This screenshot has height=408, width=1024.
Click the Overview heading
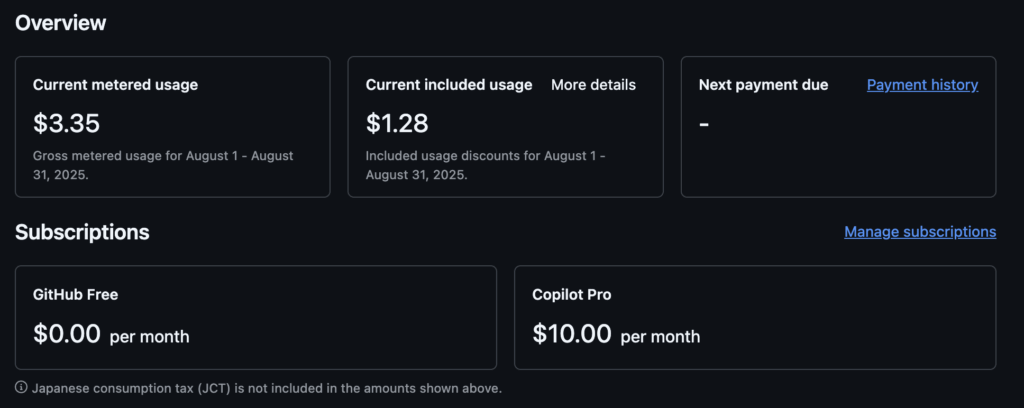(x=60, y=23)
